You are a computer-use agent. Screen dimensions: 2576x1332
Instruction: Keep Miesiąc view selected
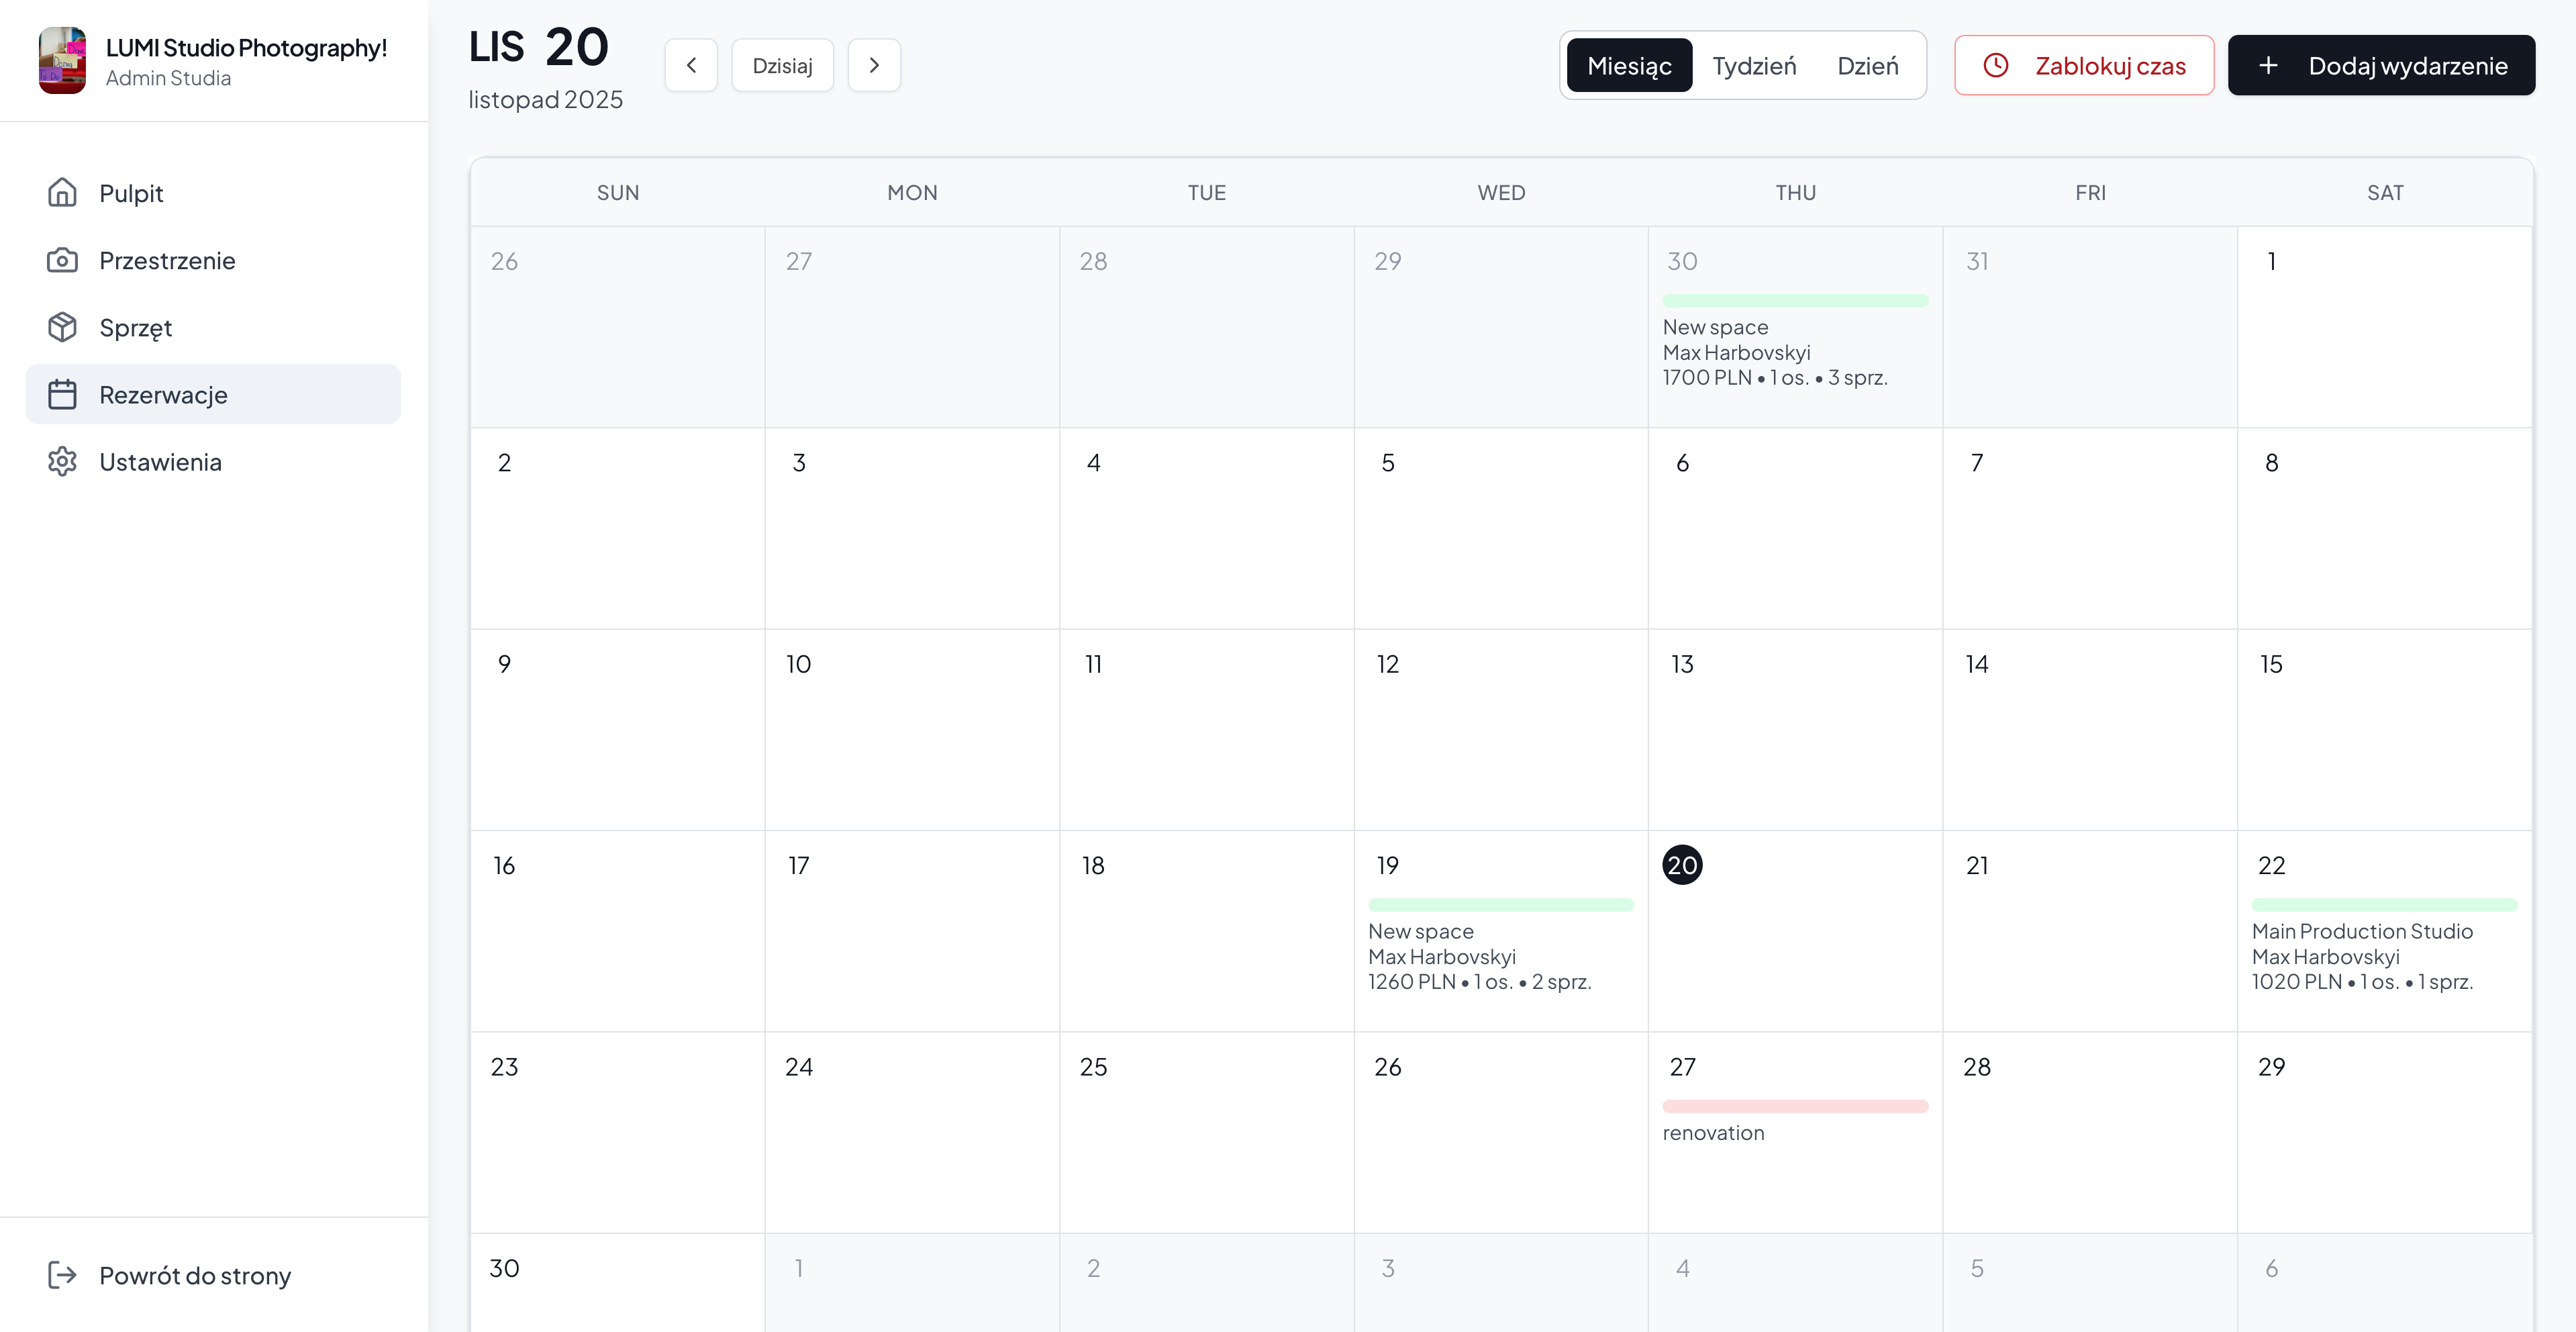pyautogui.click(x=1629, y=64)
